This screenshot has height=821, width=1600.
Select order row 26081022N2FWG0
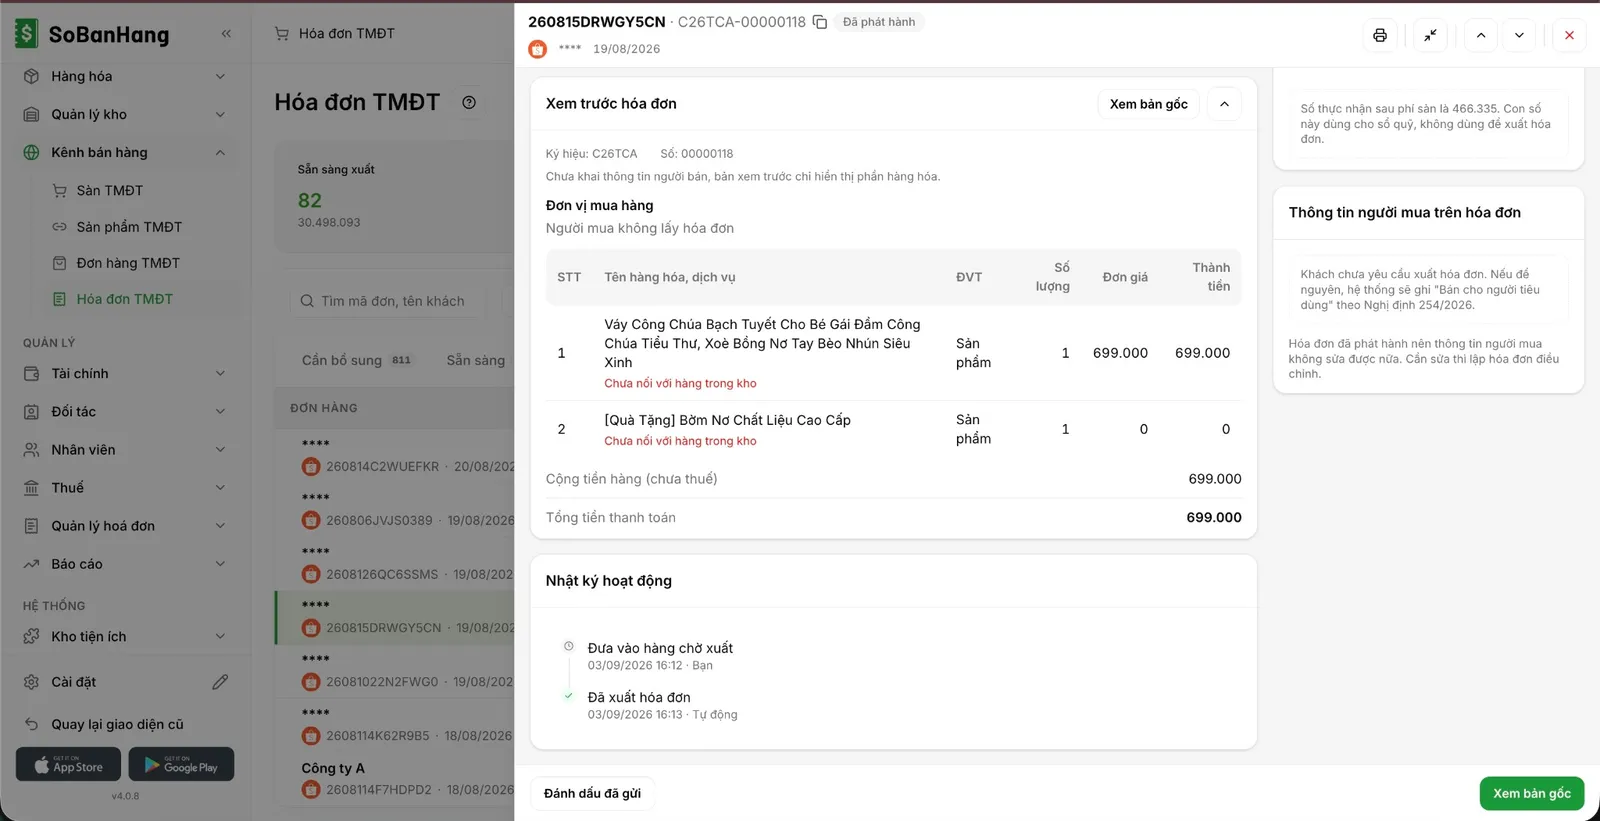point(394,671)
